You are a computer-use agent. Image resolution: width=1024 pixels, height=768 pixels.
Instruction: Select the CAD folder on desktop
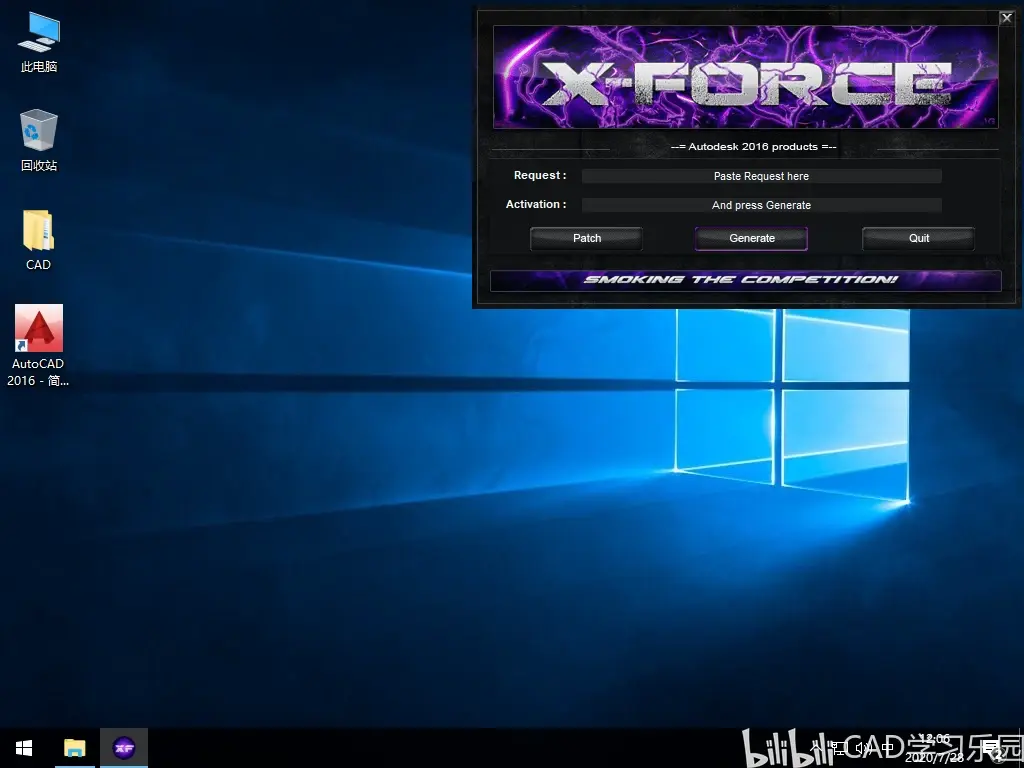tap(39, 240)
